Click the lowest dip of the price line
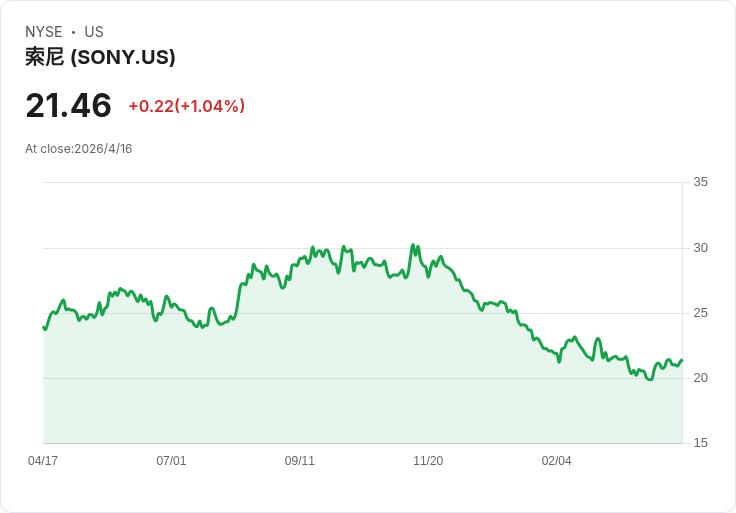736x513 pixels. [649, 380]
